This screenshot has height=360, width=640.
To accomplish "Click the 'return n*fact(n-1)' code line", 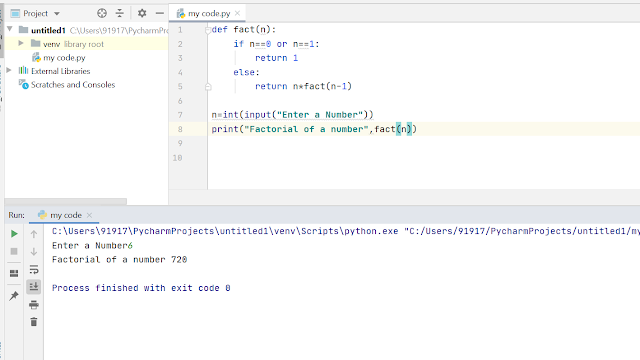I will 303,86.
